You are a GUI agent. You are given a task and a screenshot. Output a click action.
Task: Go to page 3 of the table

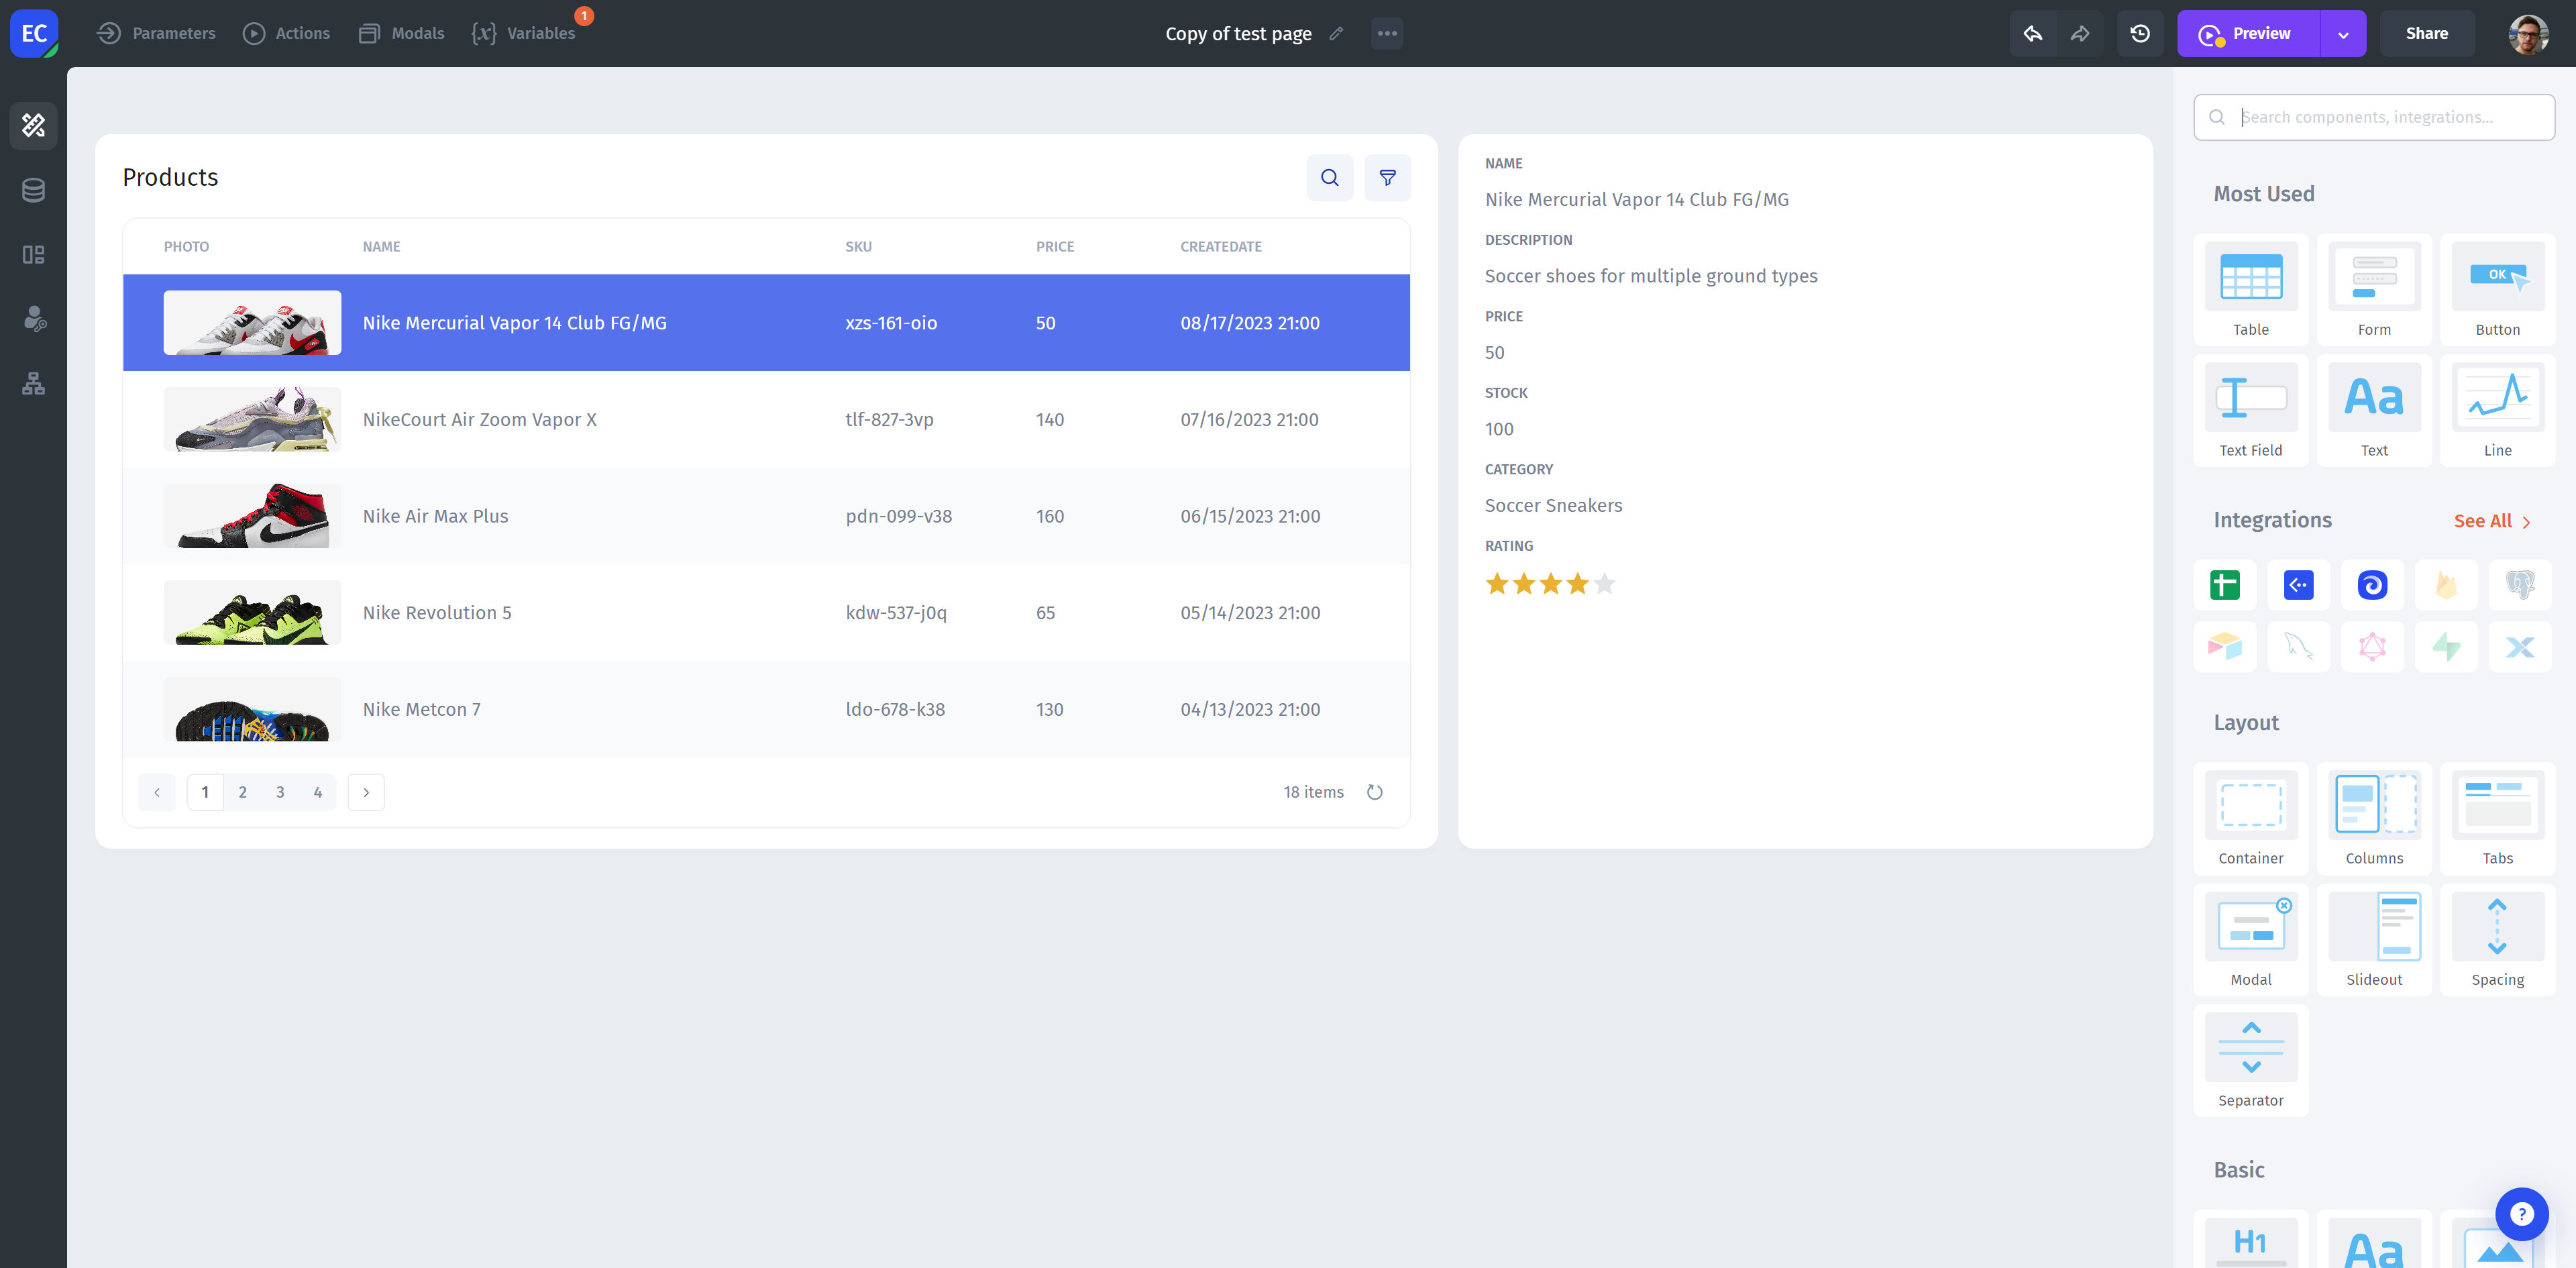(x=280, y=792)
